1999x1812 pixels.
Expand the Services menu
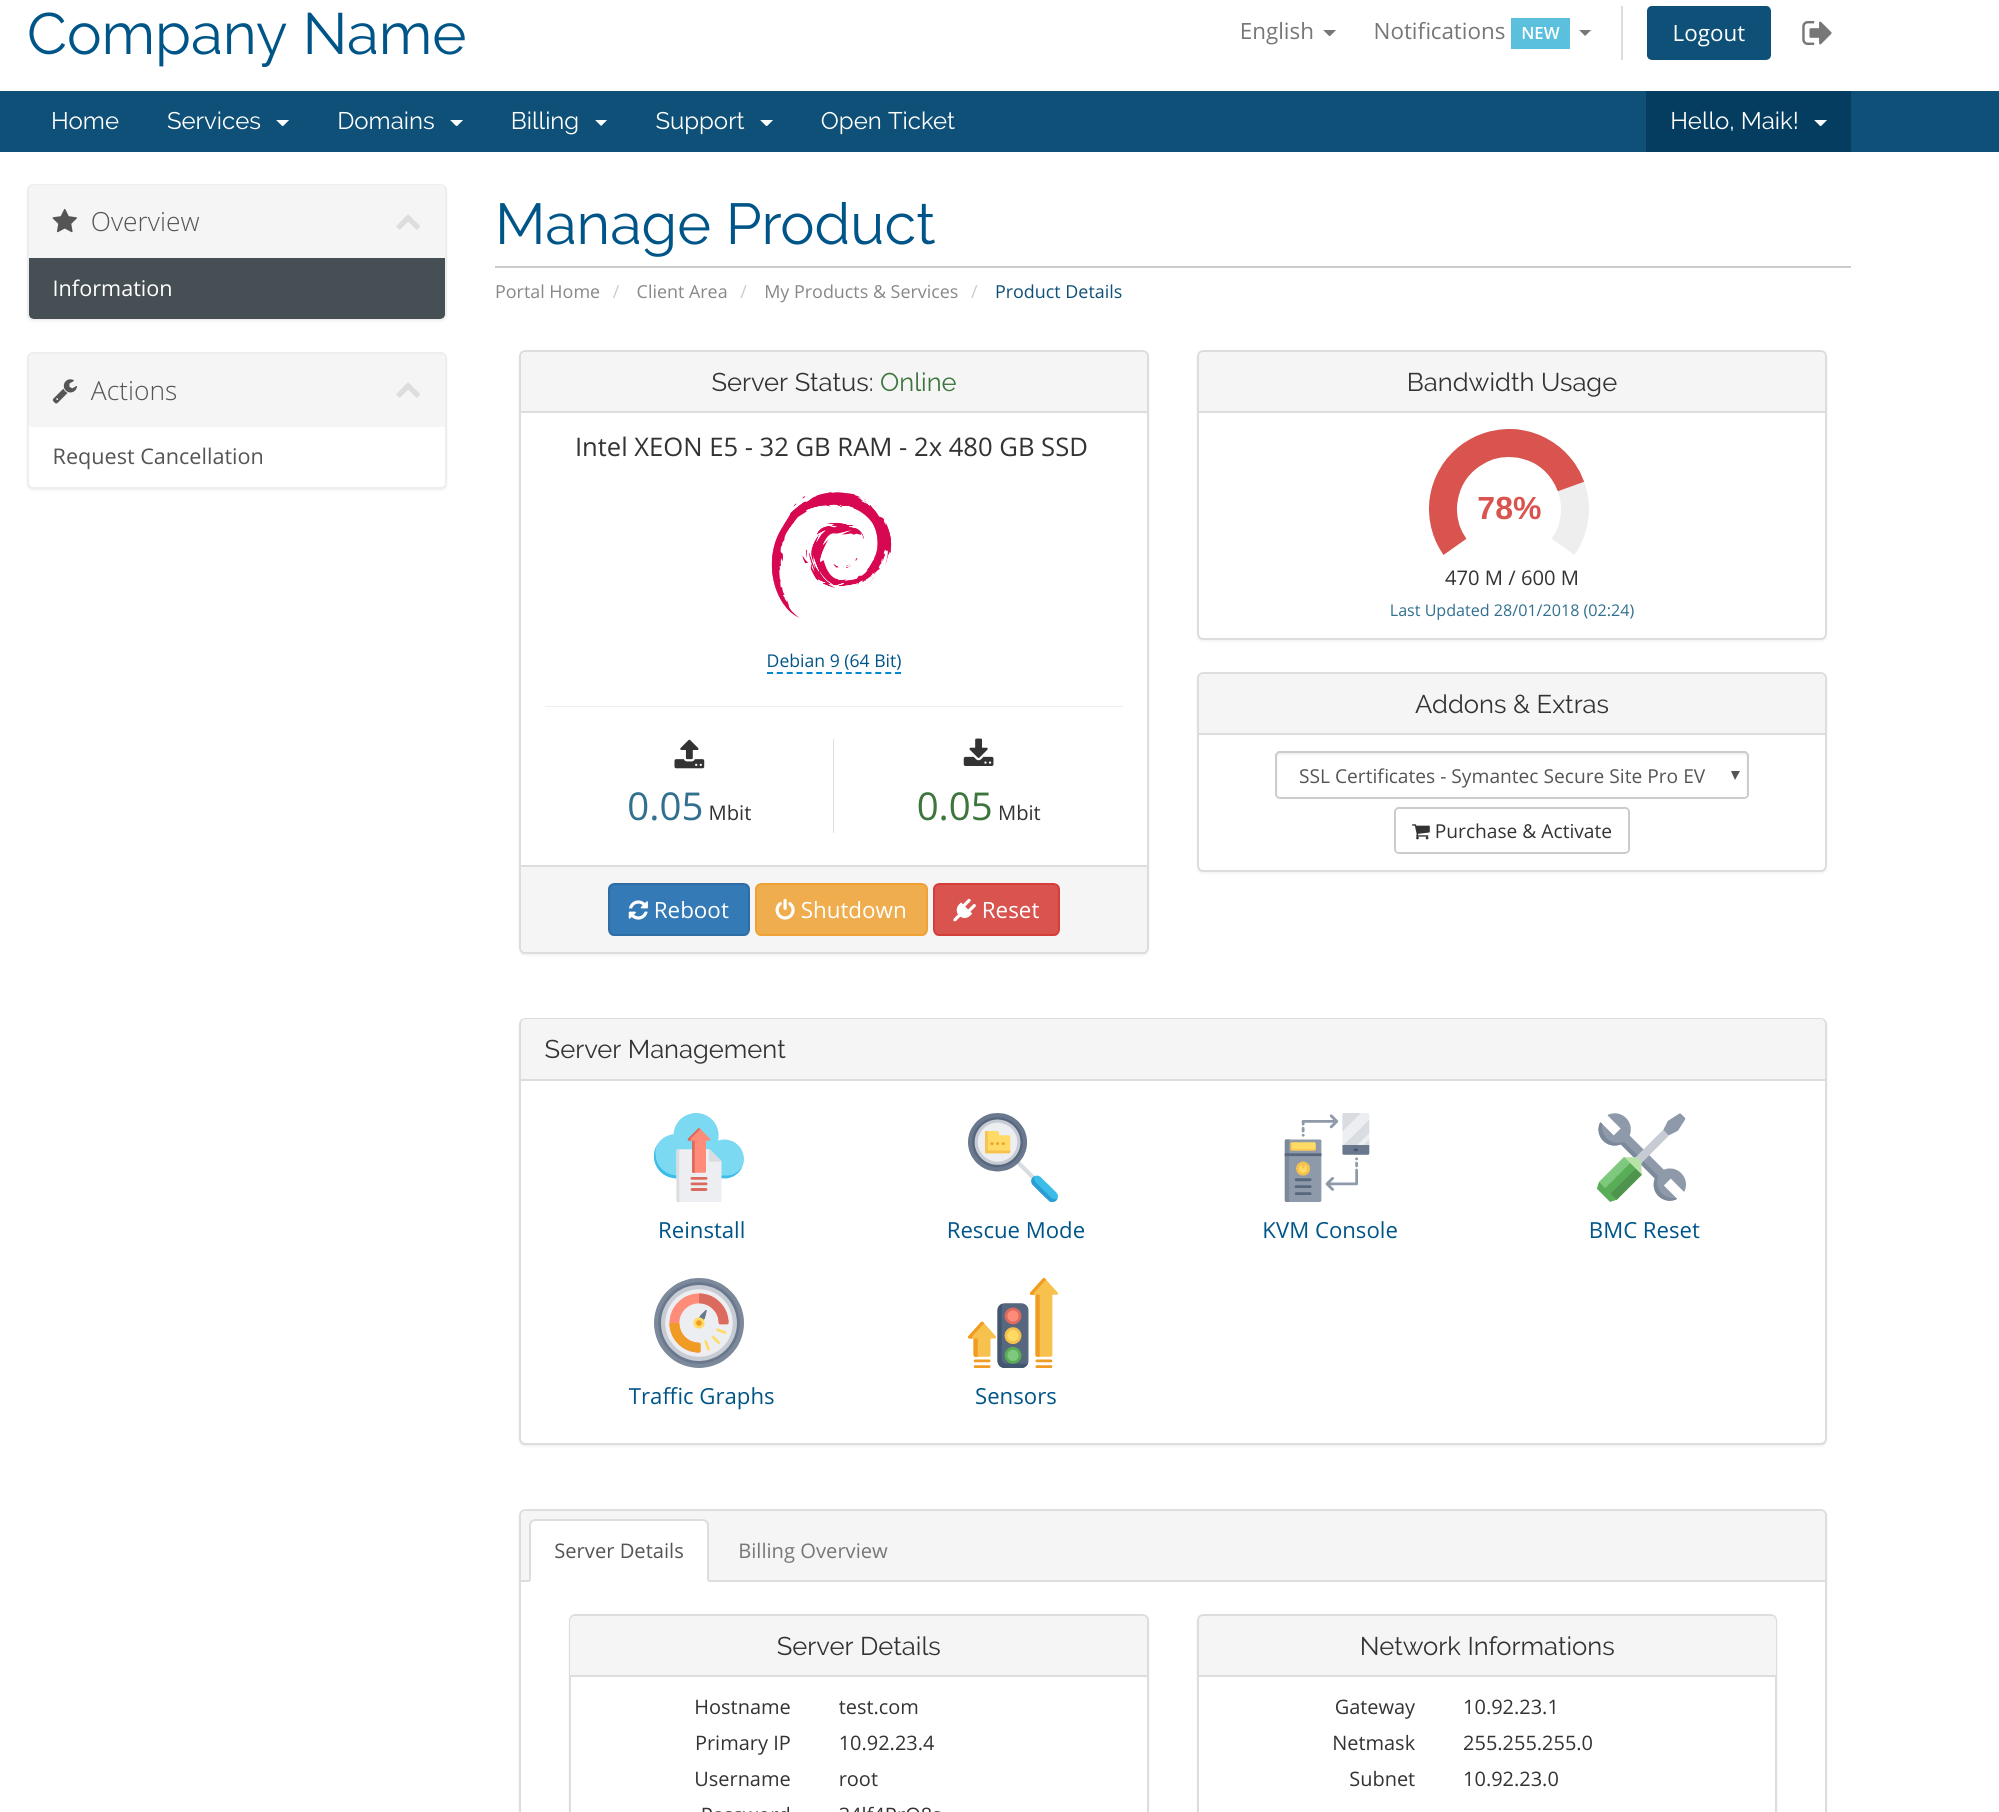(x=228, y=121)
